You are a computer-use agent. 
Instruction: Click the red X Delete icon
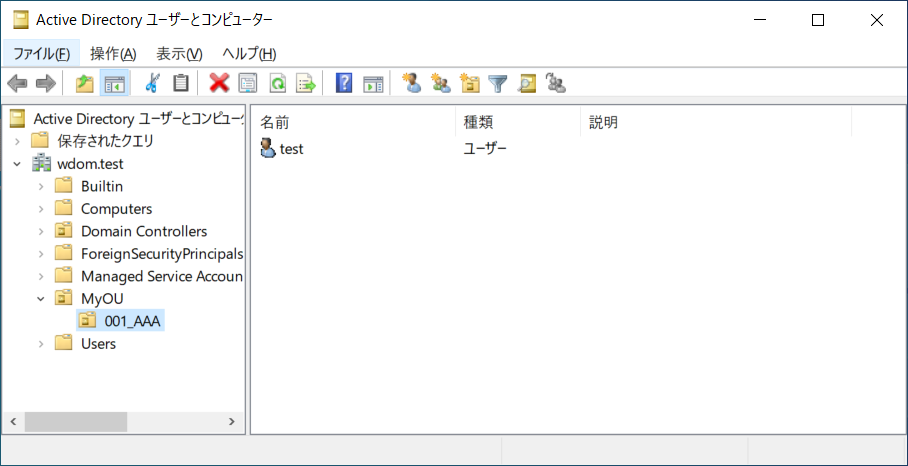[219, 83]
